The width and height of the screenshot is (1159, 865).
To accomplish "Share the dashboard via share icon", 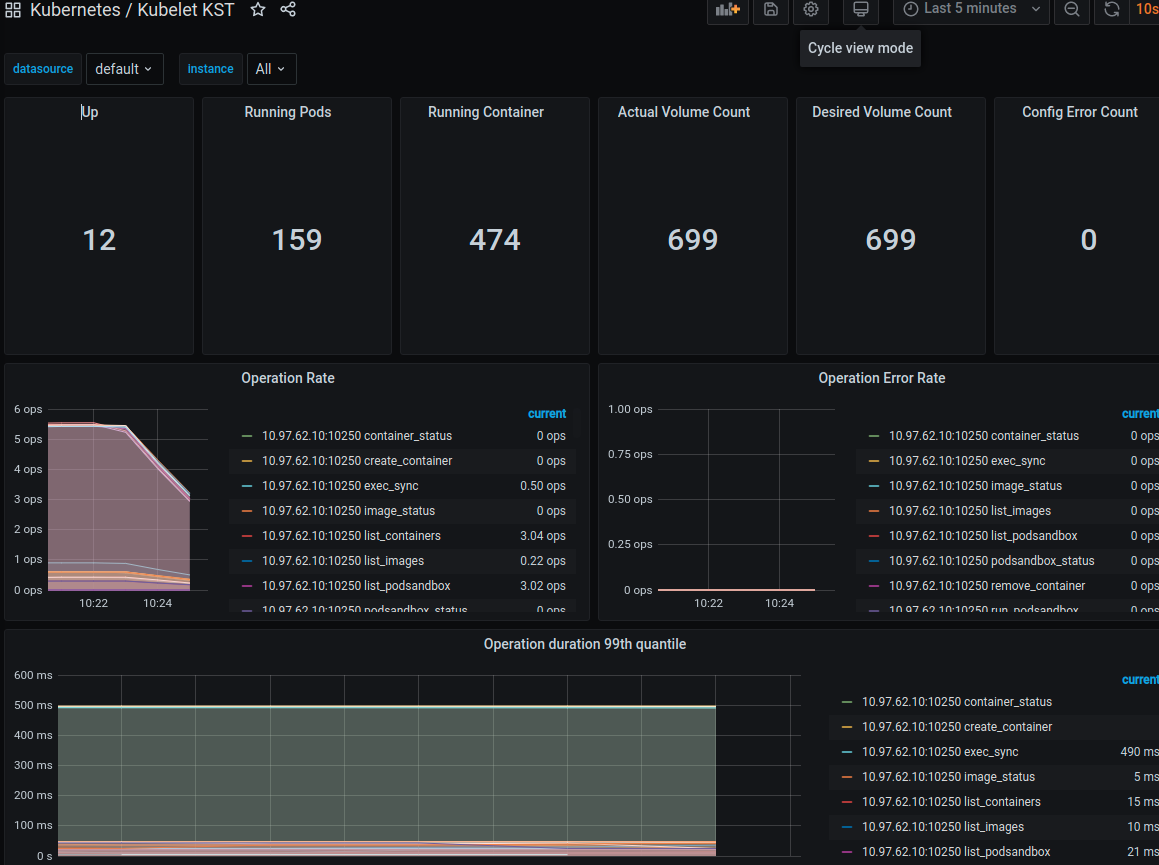I will pyautogui.click(x=288, y=10).
